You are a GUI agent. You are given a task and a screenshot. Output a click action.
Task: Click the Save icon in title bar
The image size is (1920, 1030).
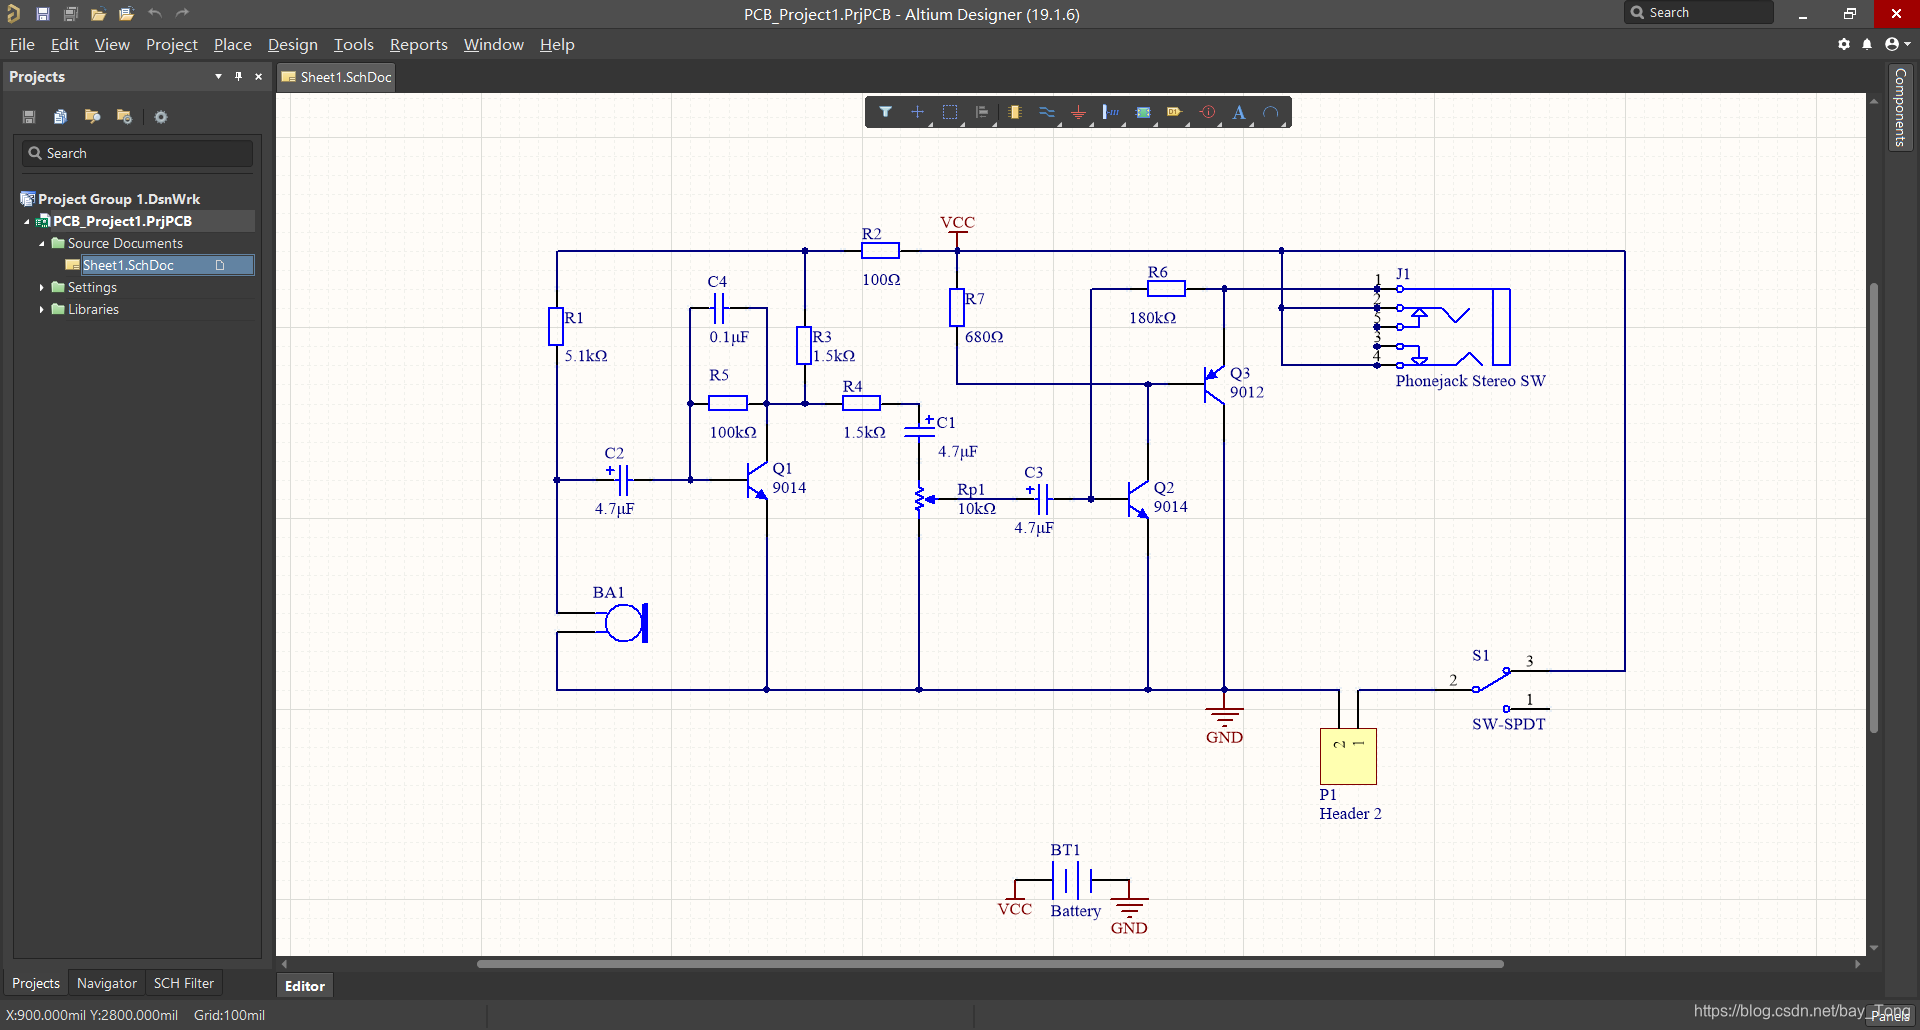click(x=43, y=14)
